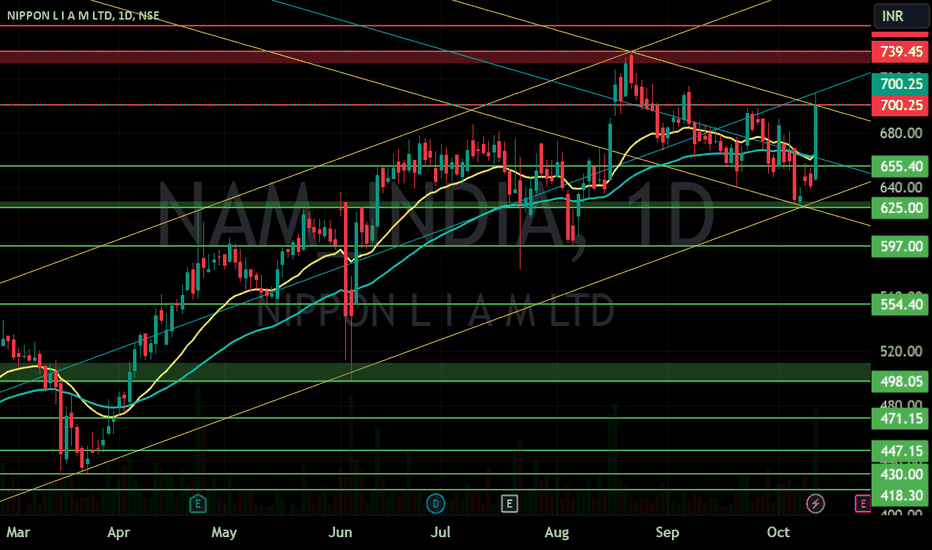Open the red E marker past October
Image resolution: width=932 pixels, height=550 pixels.
pos(862,504)
